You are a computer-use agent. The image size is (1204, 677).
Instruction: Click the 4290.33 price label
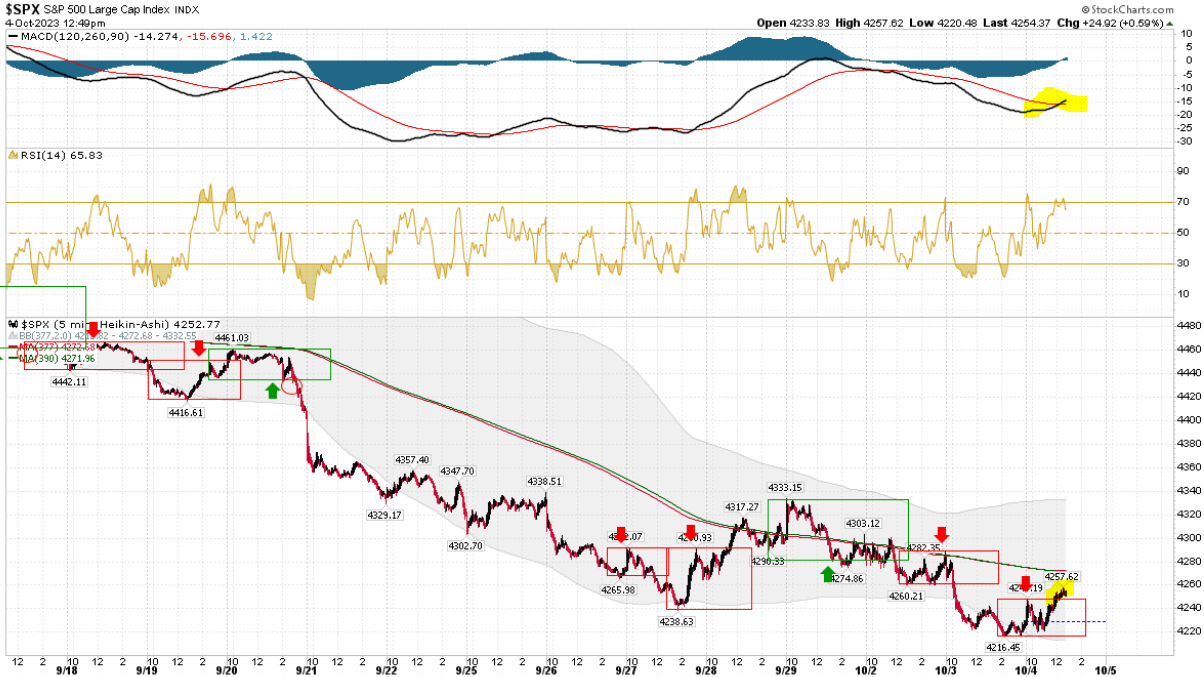coord(767,562)
